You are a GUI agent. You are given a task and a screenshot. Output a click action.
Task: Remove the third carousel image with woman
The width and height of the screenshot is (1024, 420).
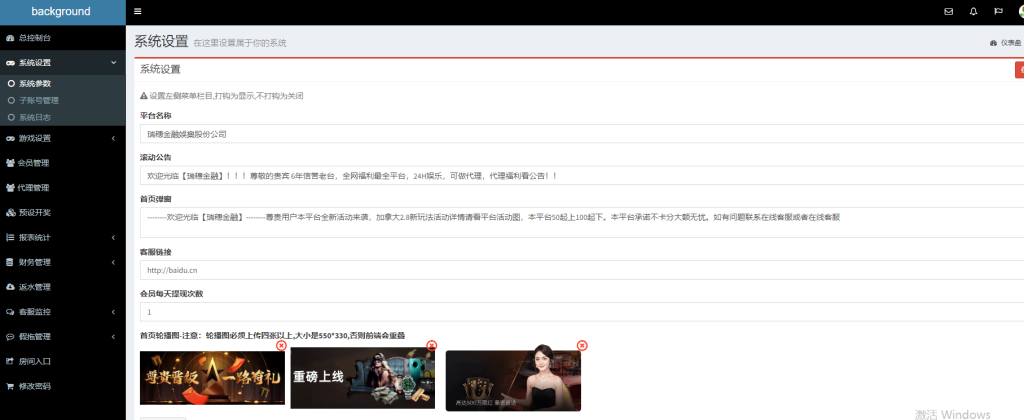click(x=582, y=345)
